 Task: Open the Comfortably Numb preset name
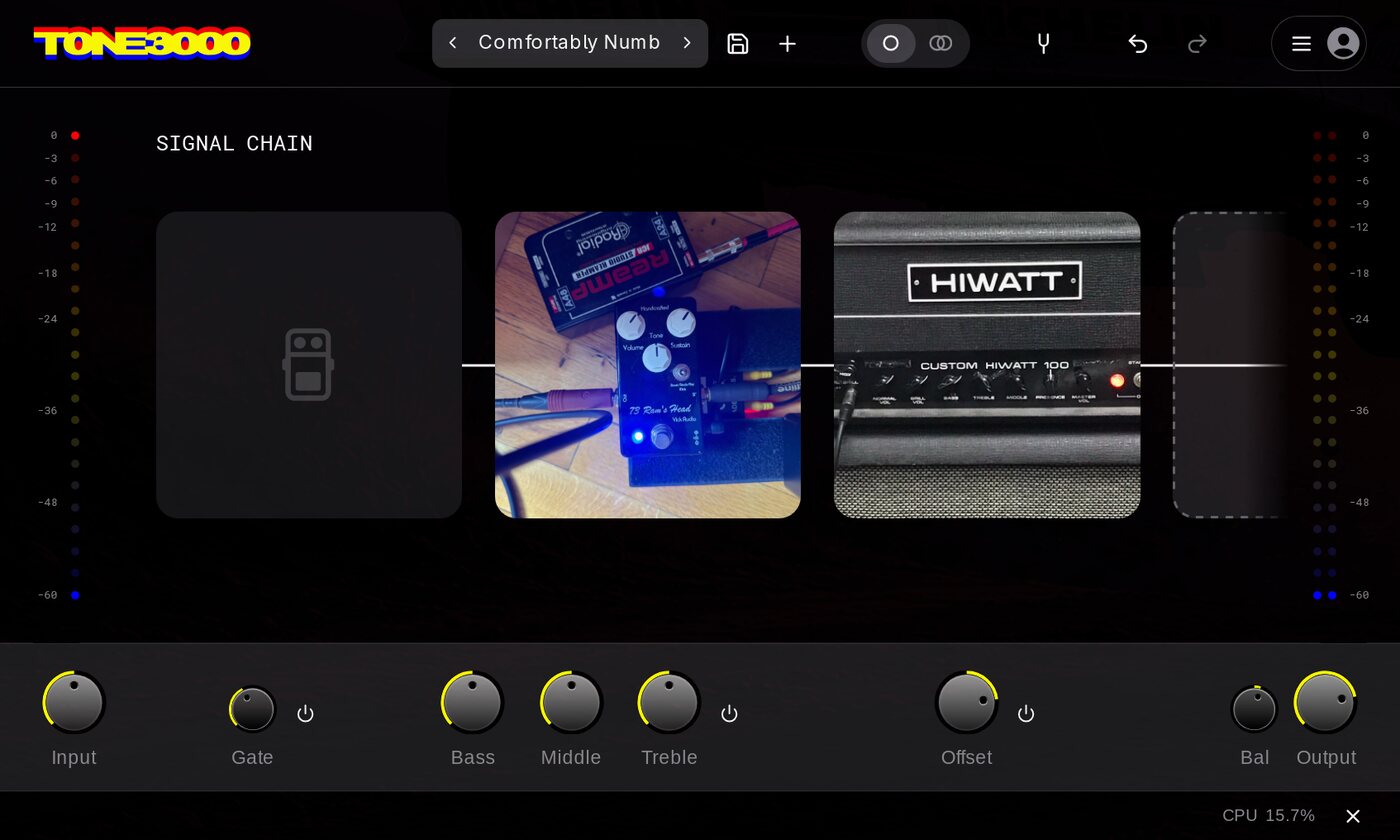[x=569, y=43]
